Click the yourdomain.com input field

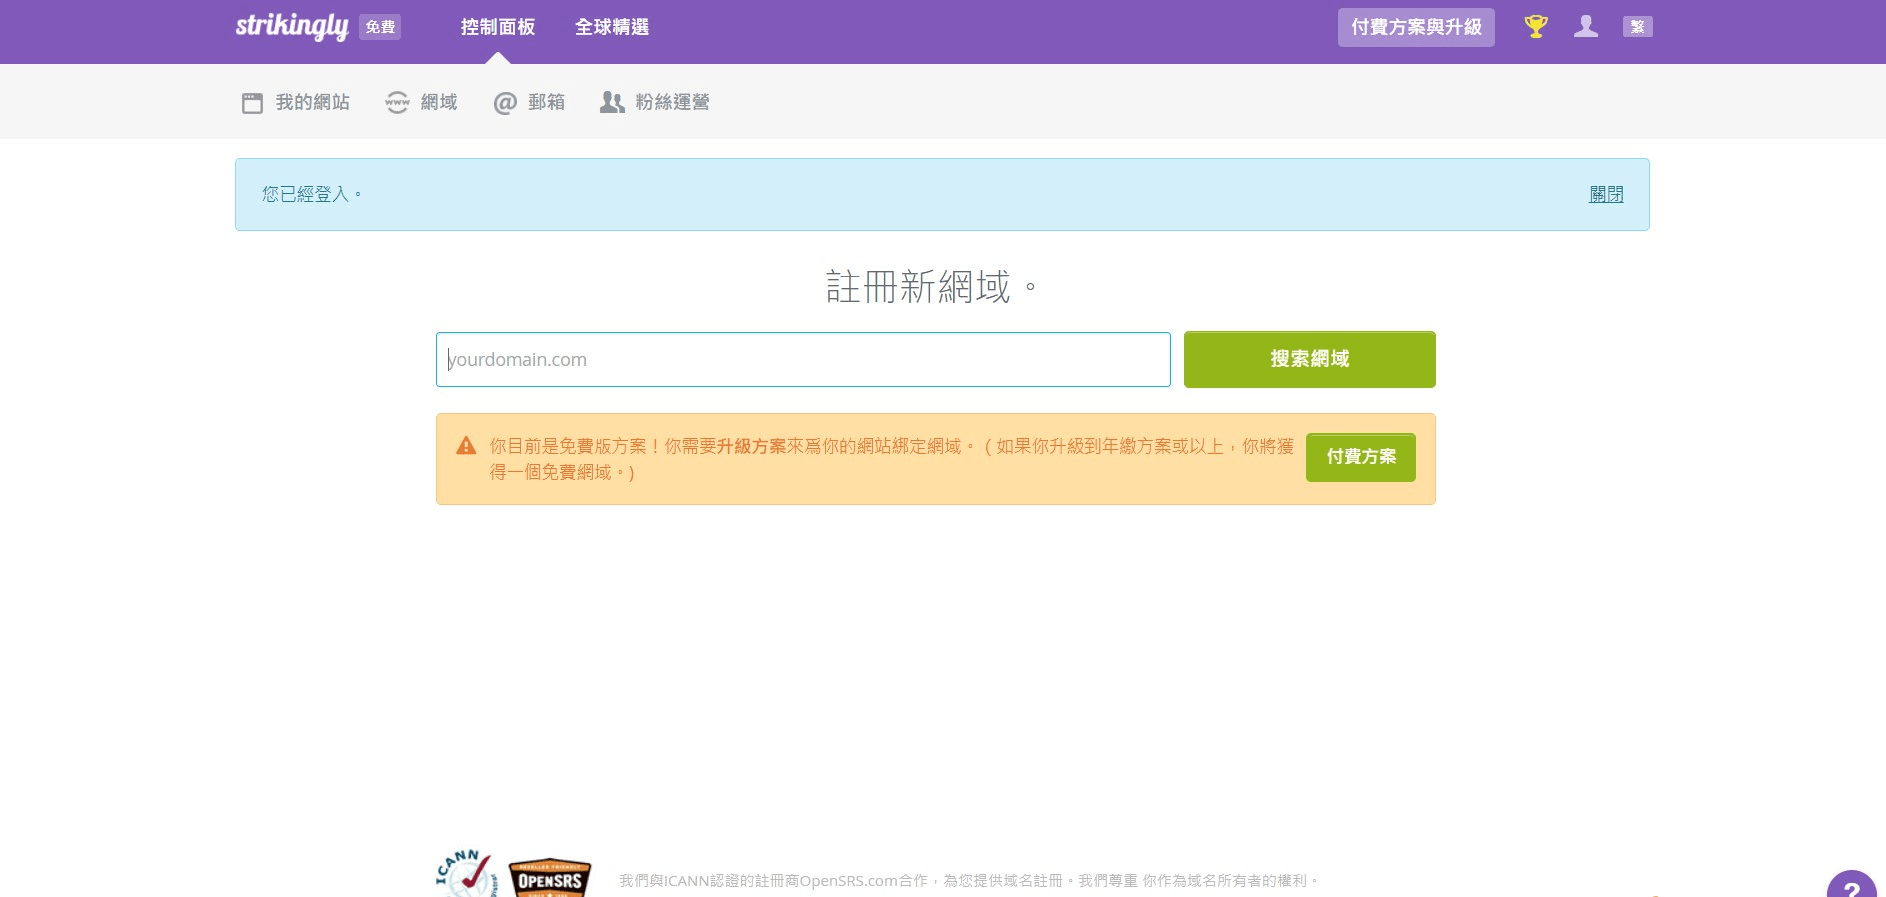[x=803, y=359]
